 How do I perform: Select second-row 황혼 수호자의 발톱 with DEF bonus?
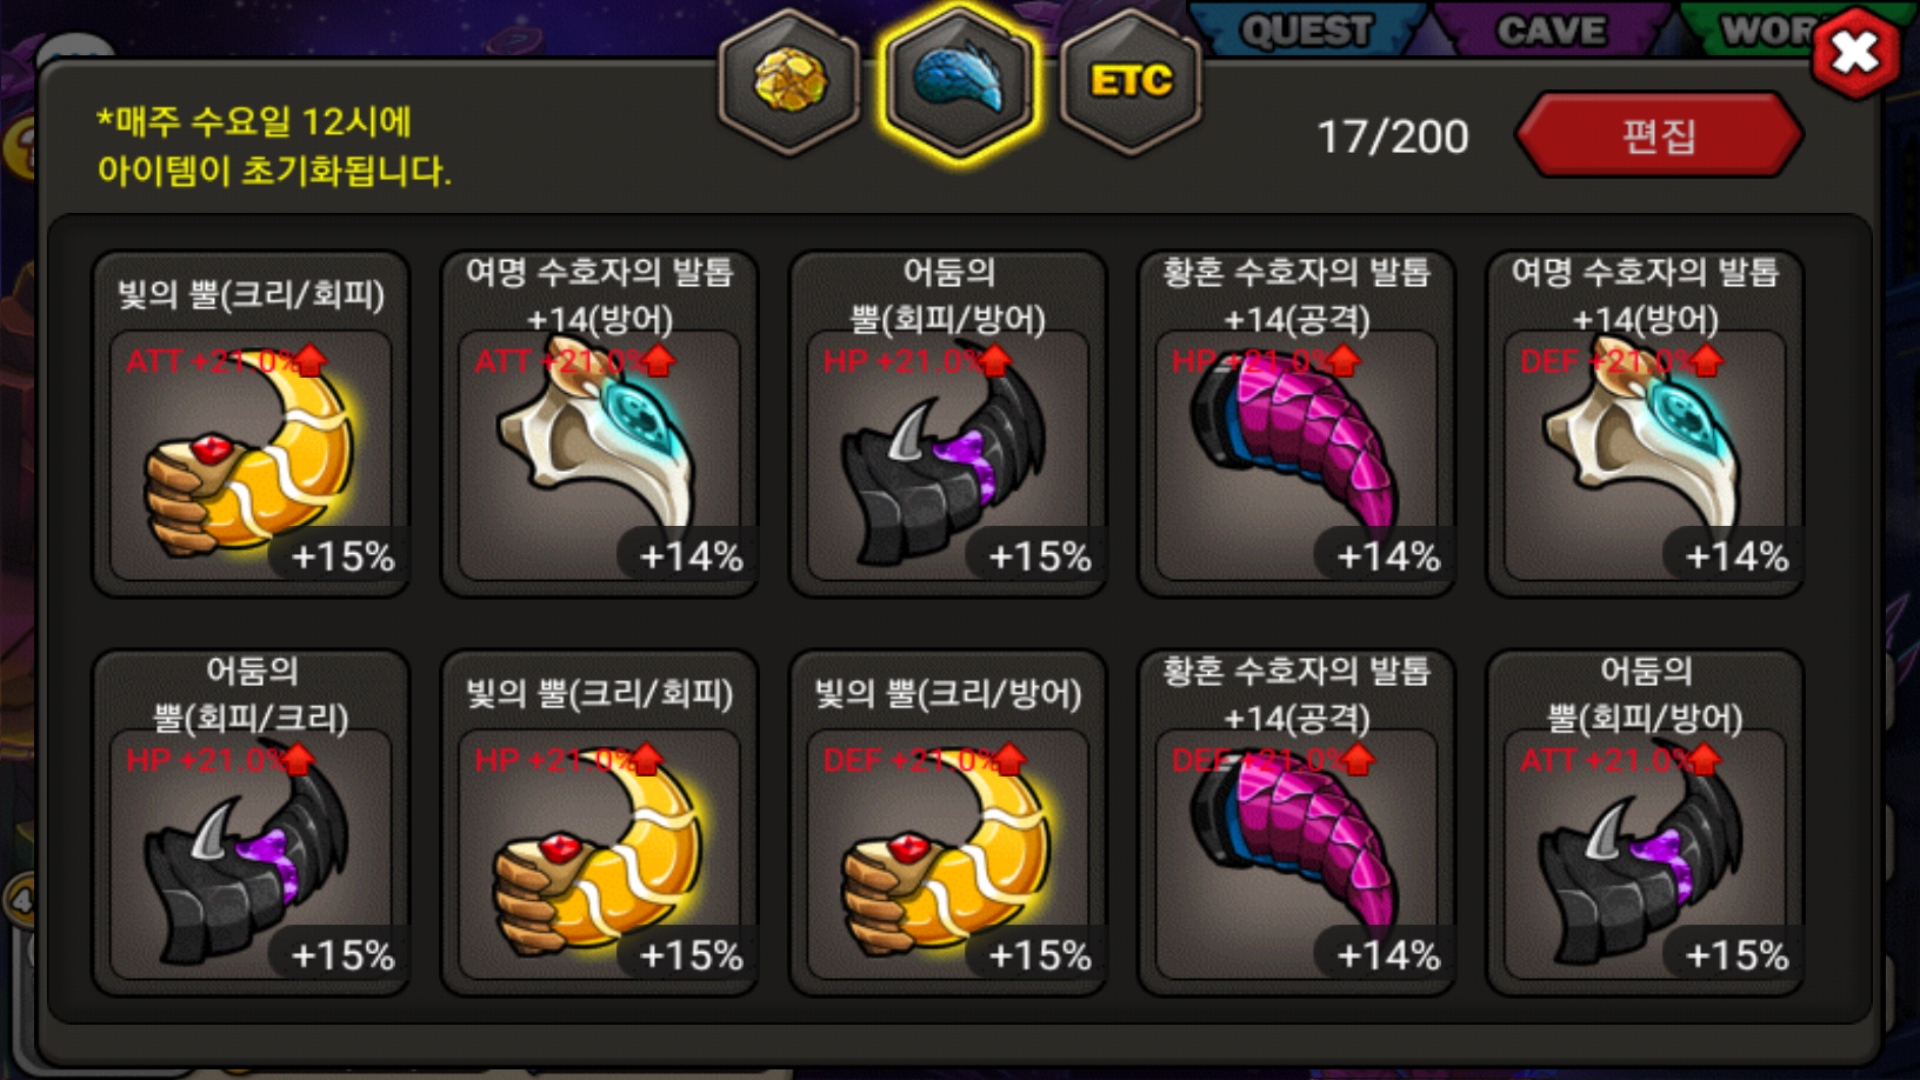(x=1296, y=823)
